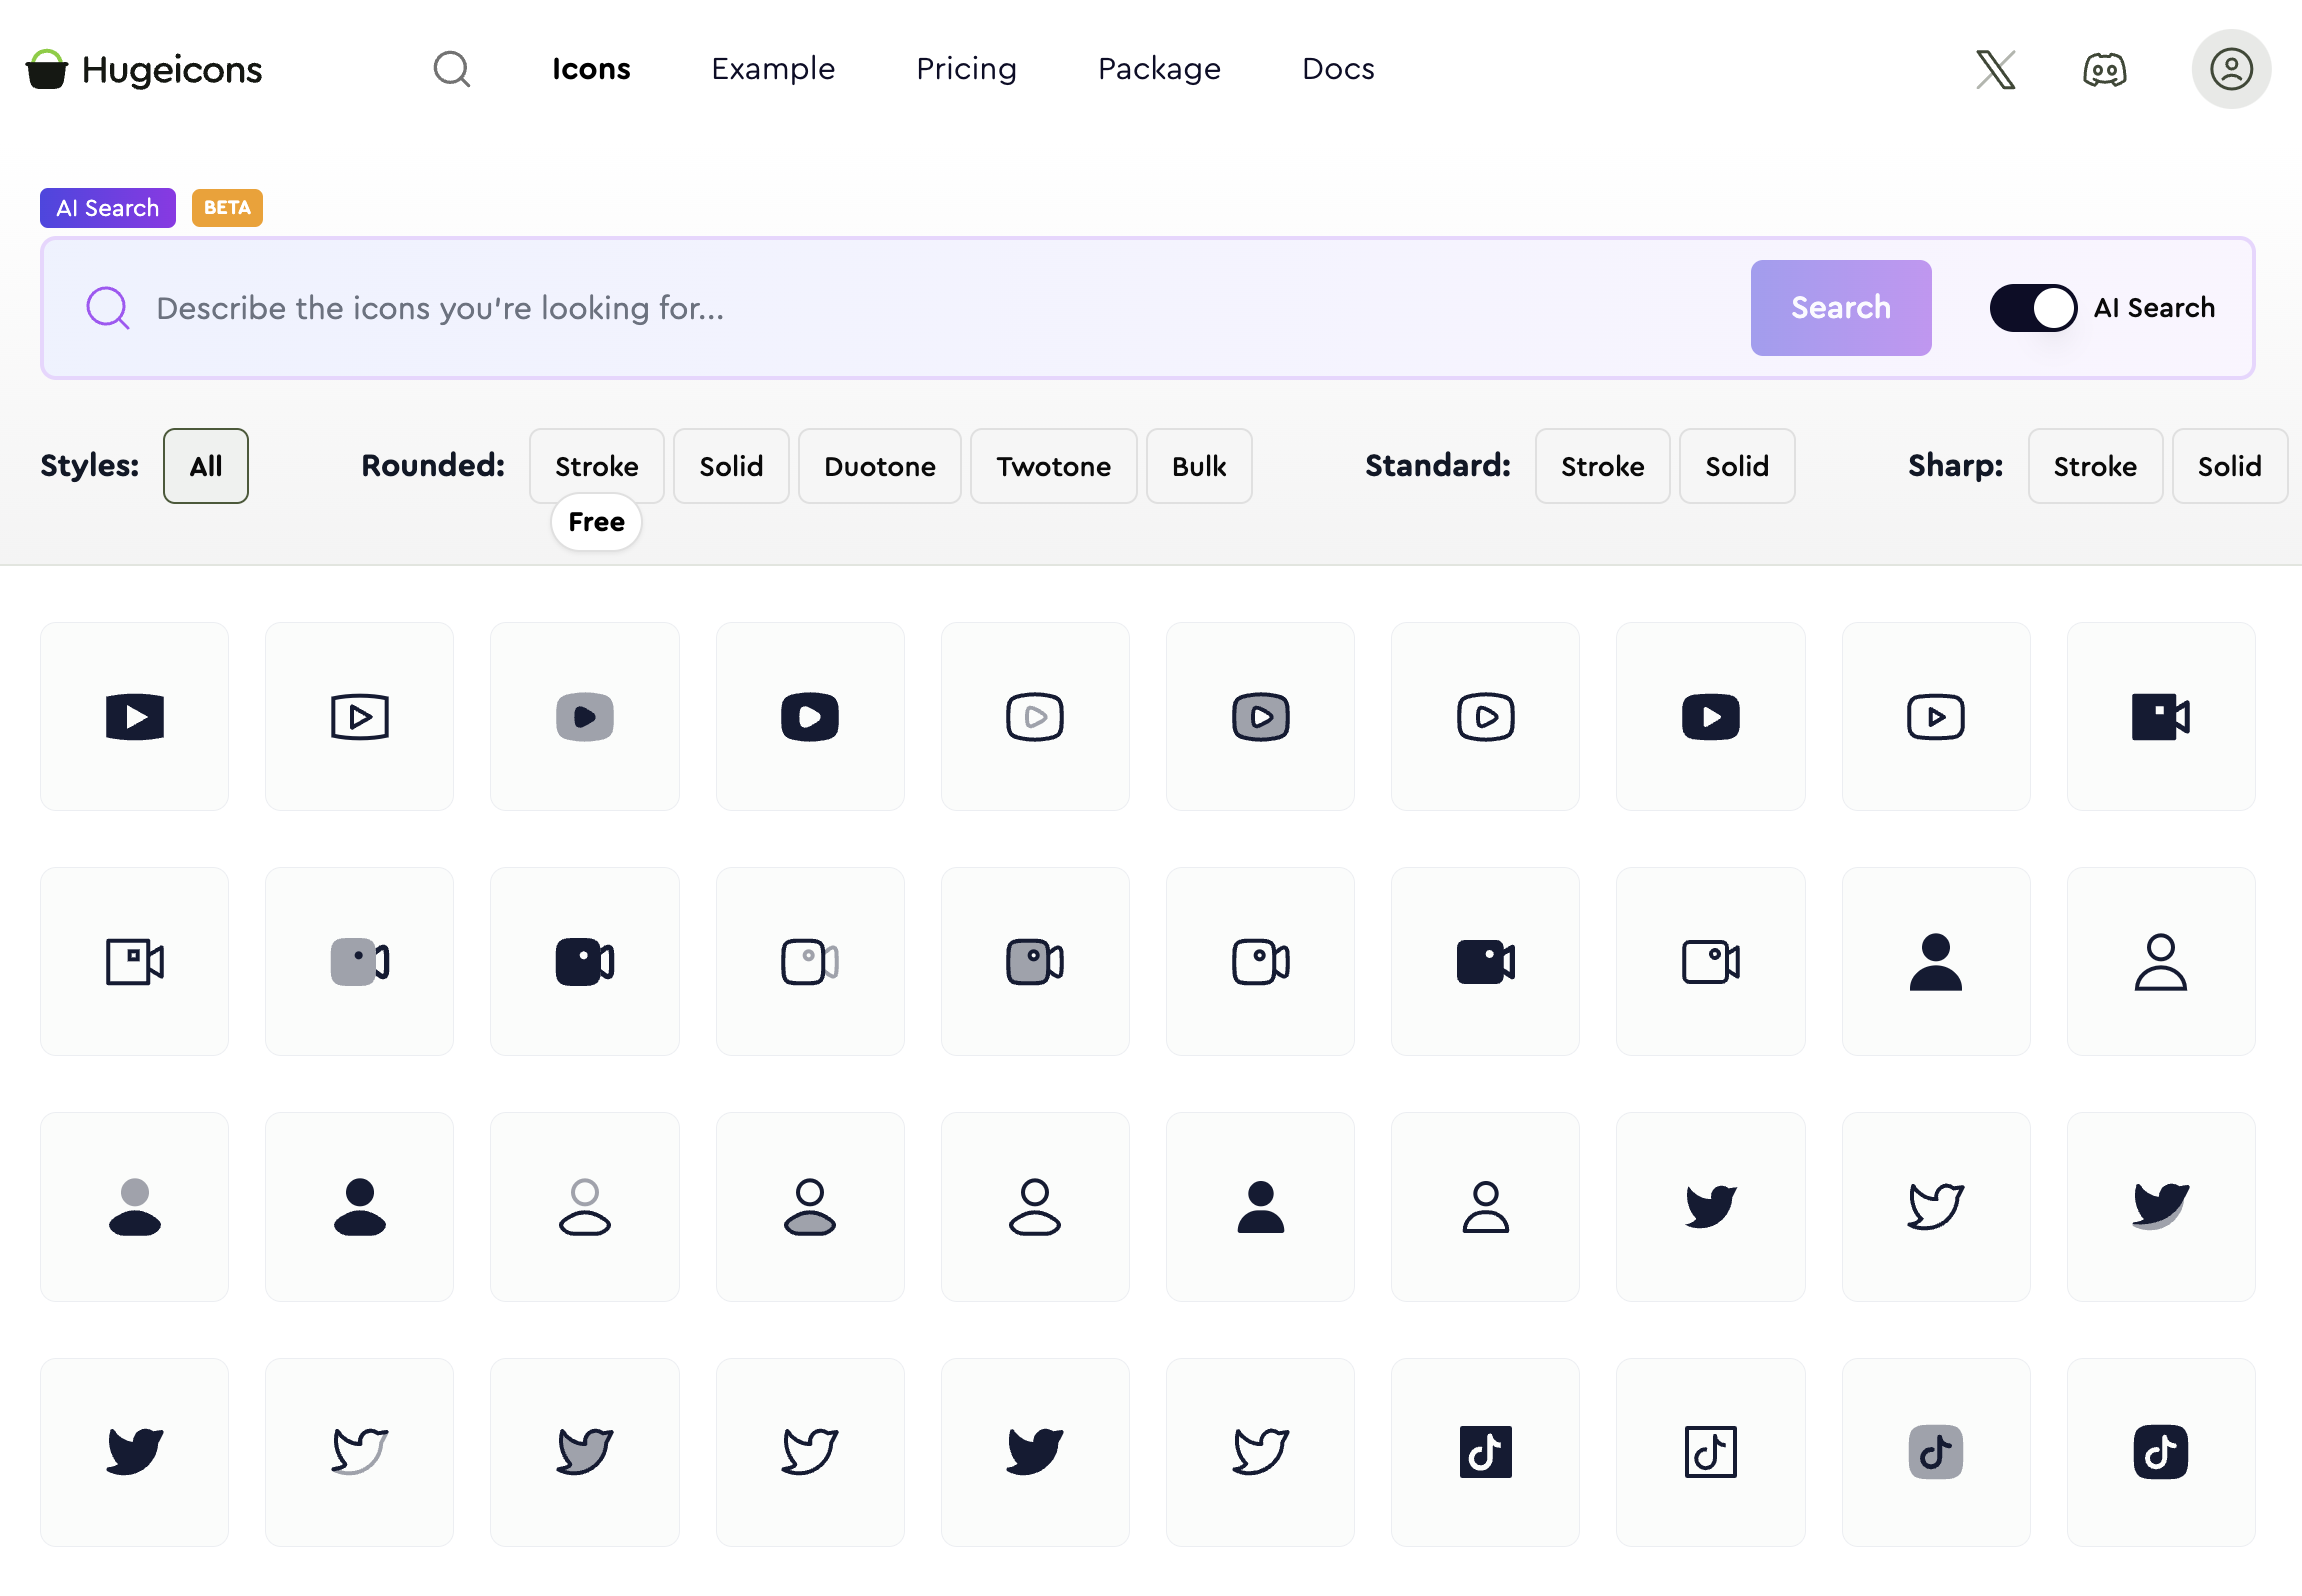Select the outline Twitter bird with gray tail
The height and width of the screenshot is (1596, 2302).
click(x=360, y=1452)
